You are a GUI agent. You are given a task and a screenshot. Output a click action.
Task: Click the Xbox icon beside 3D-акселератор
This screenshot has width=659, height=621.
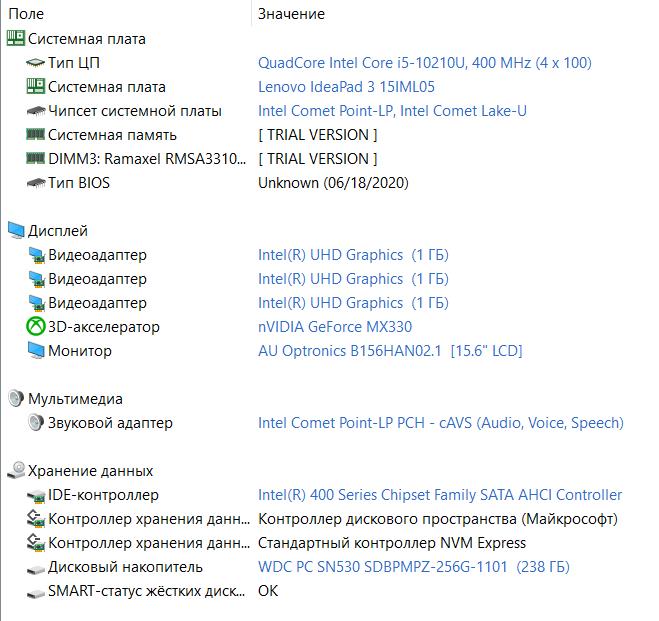(36, 326)
